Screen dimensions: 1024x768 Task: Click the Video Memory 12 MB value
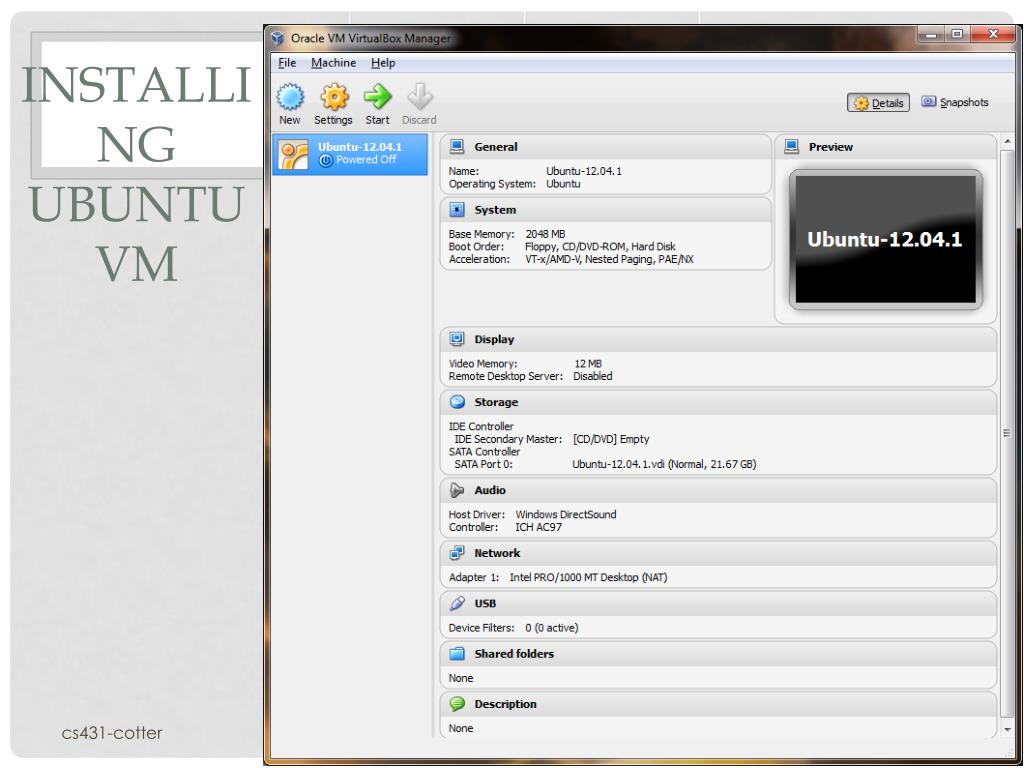coord(588,364)
